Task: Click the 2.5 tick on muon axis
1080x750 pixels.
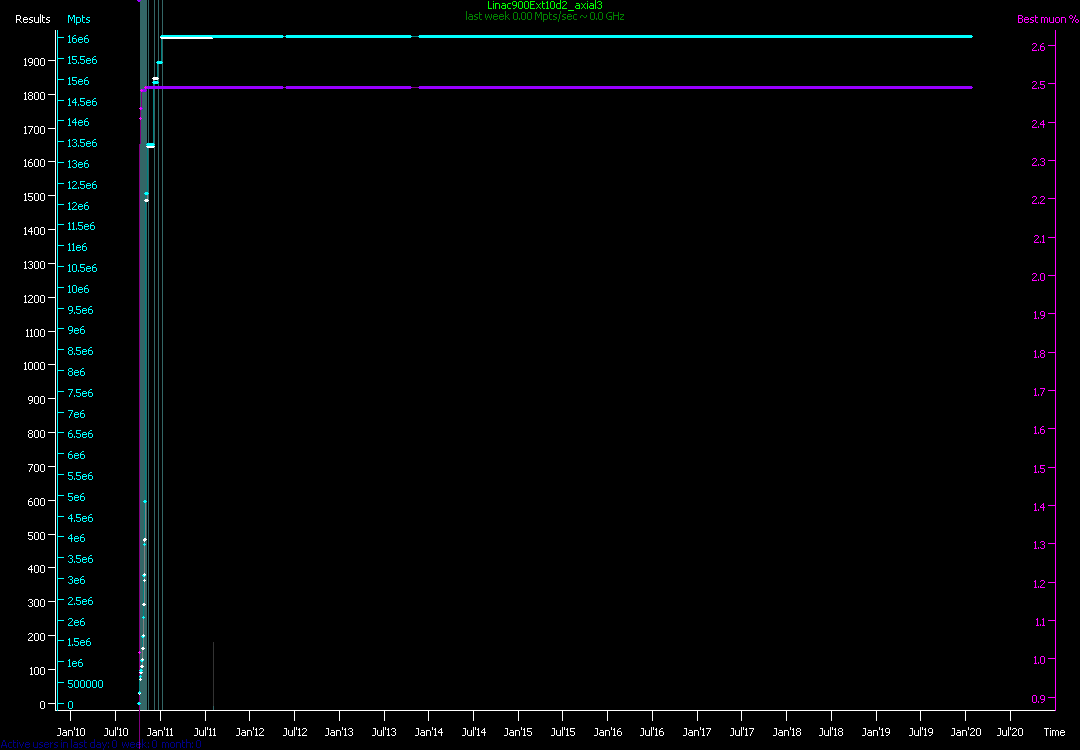Action: click(1038, 85)
